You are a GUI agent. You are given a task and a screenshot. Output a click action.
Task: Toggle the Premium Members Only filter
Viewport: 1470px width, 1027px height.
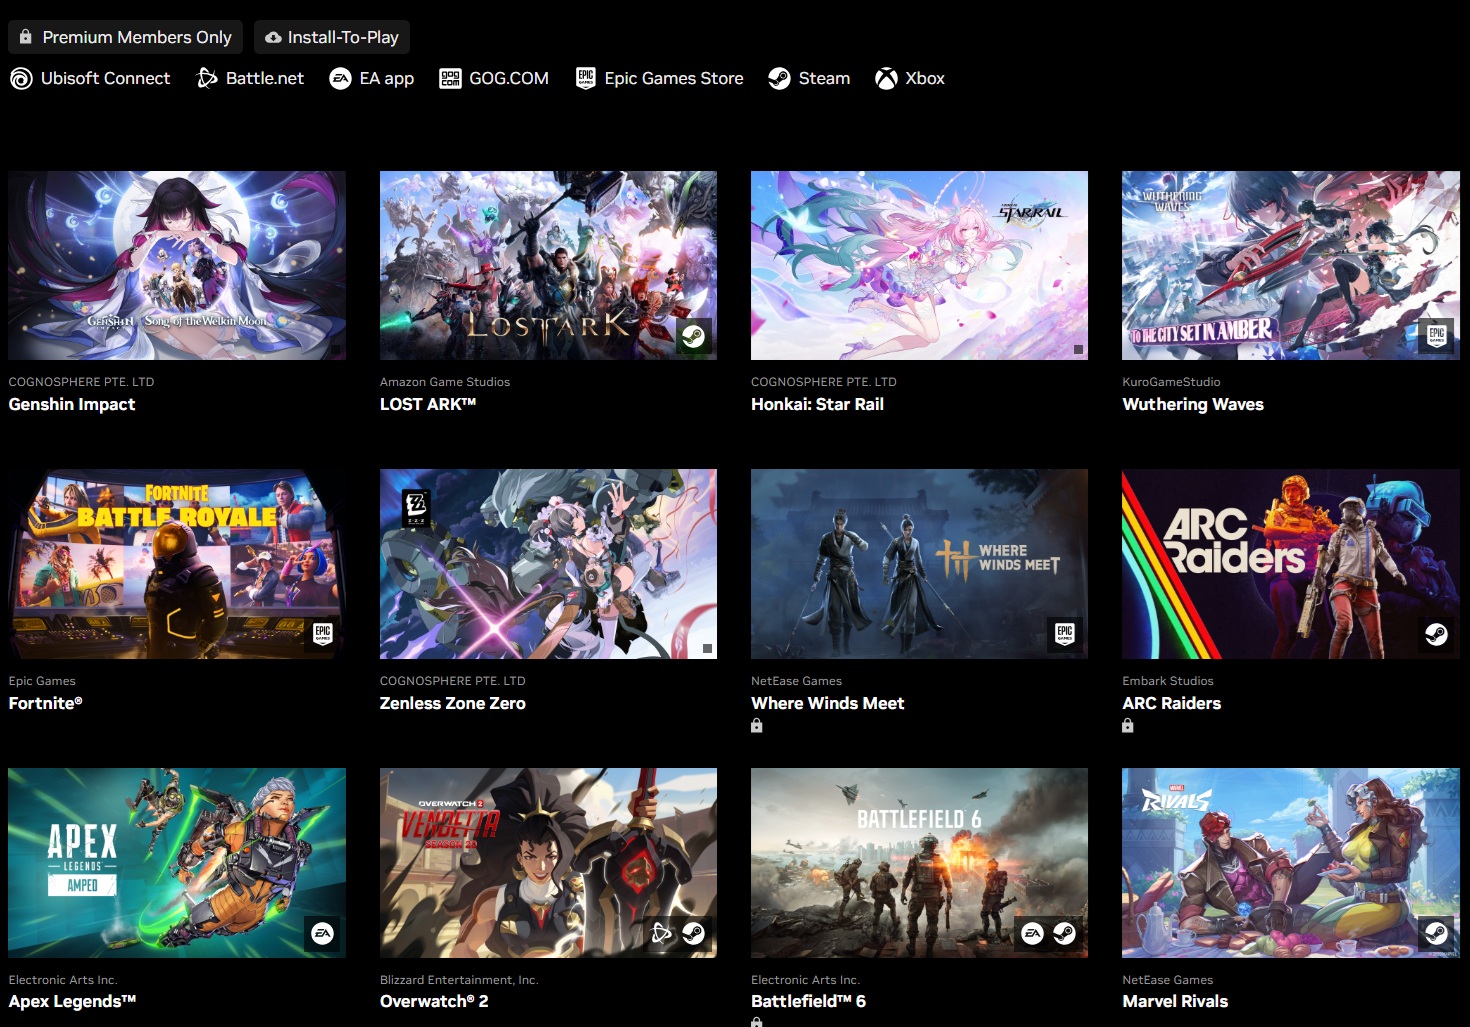pos(125,37)
